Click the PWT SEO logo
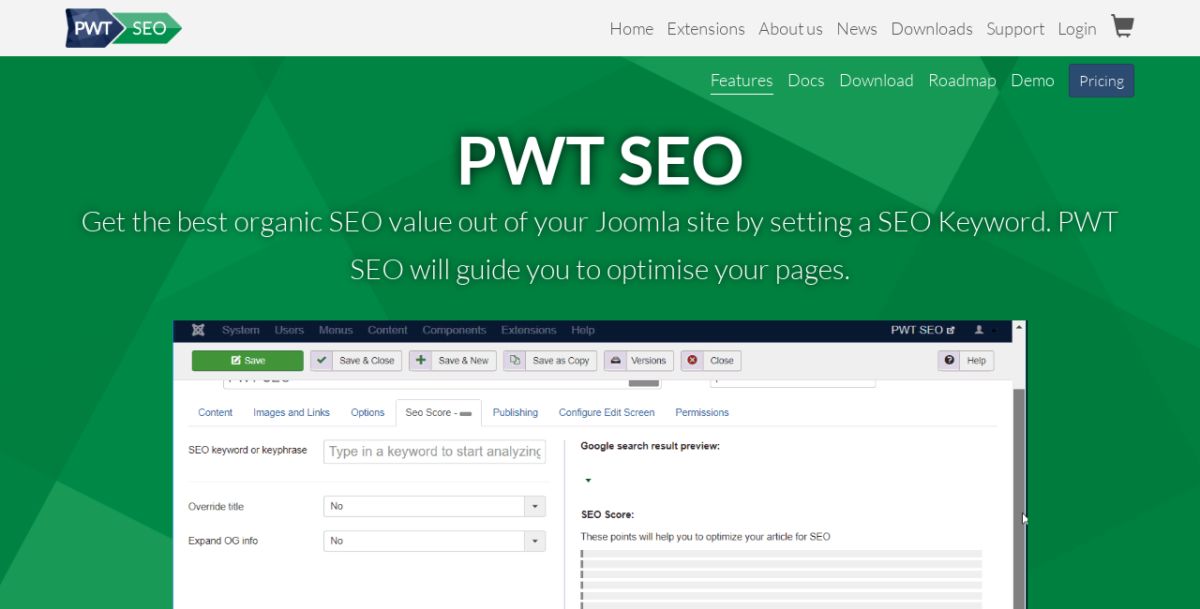This screenshot has width=1200, height=609. (124, 28)
